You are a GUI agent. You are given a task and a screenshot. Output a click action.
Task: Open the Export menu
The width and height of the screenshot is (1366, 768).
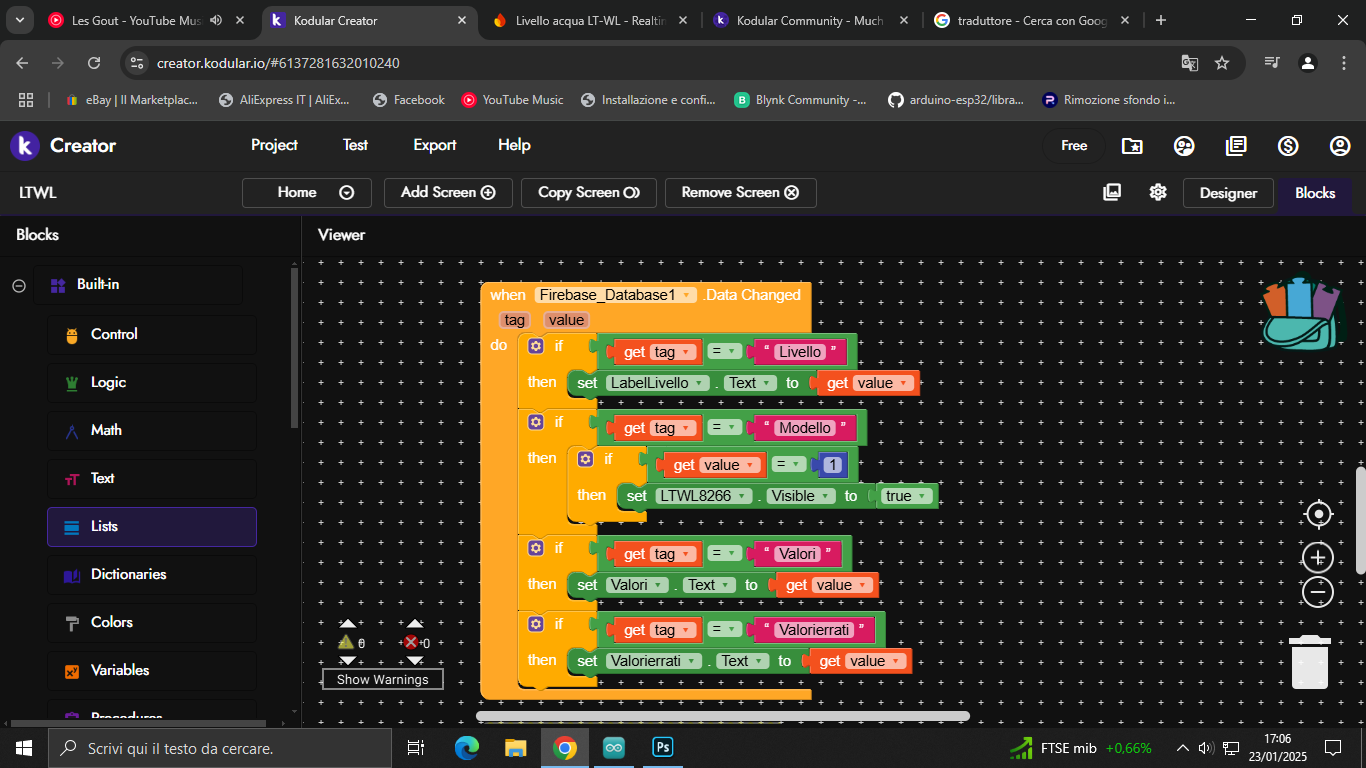click(x=435, y=145)
